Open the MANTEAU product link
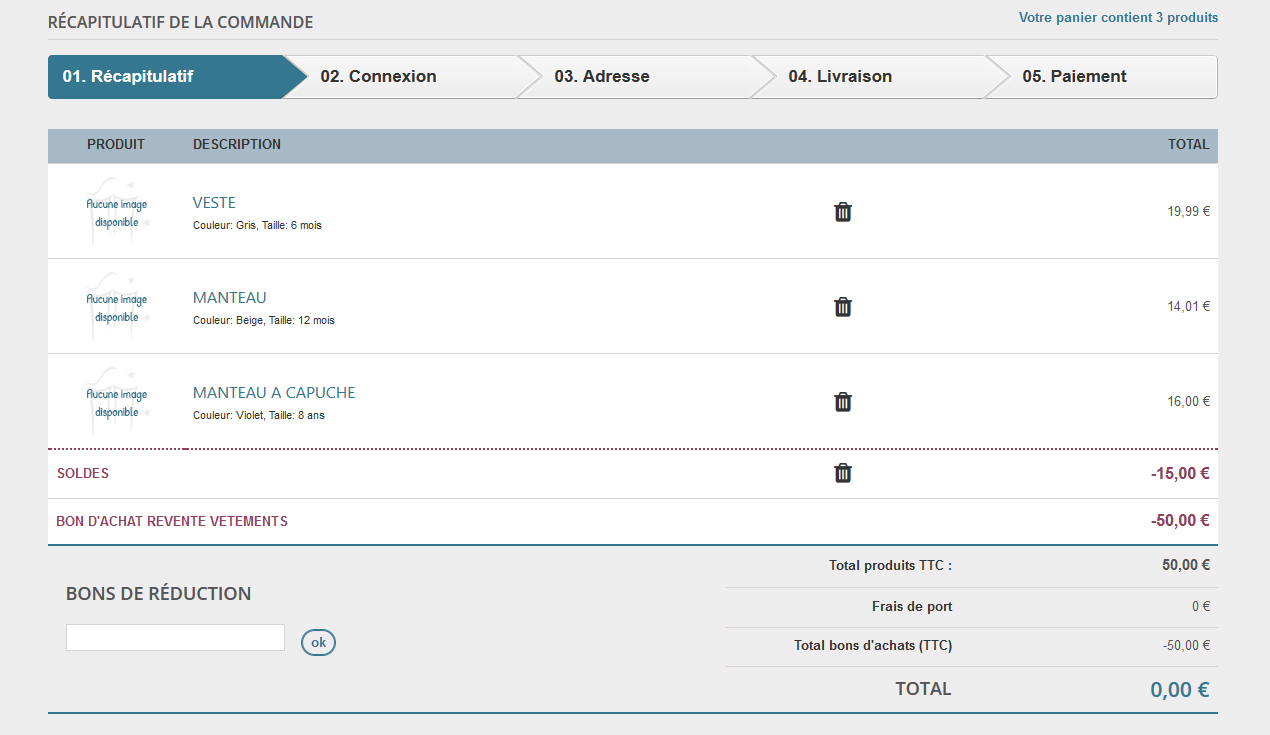This screenshot has width=1270, height=735. [x=230, y=298]
